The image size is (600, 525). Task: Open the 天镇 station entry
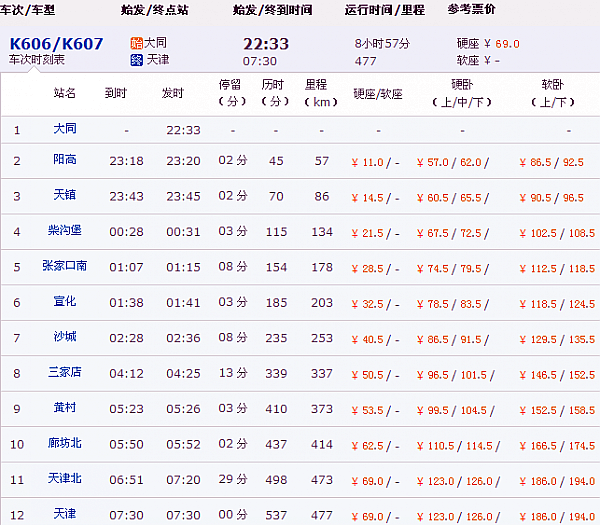(65, 196)
